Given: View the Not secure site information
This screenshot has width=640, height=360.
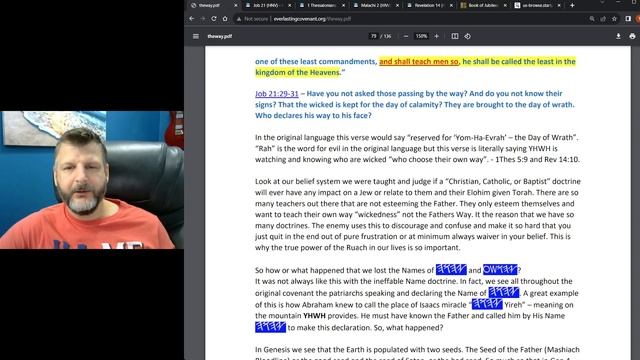Looking at the screenshot, I should 253,19.
